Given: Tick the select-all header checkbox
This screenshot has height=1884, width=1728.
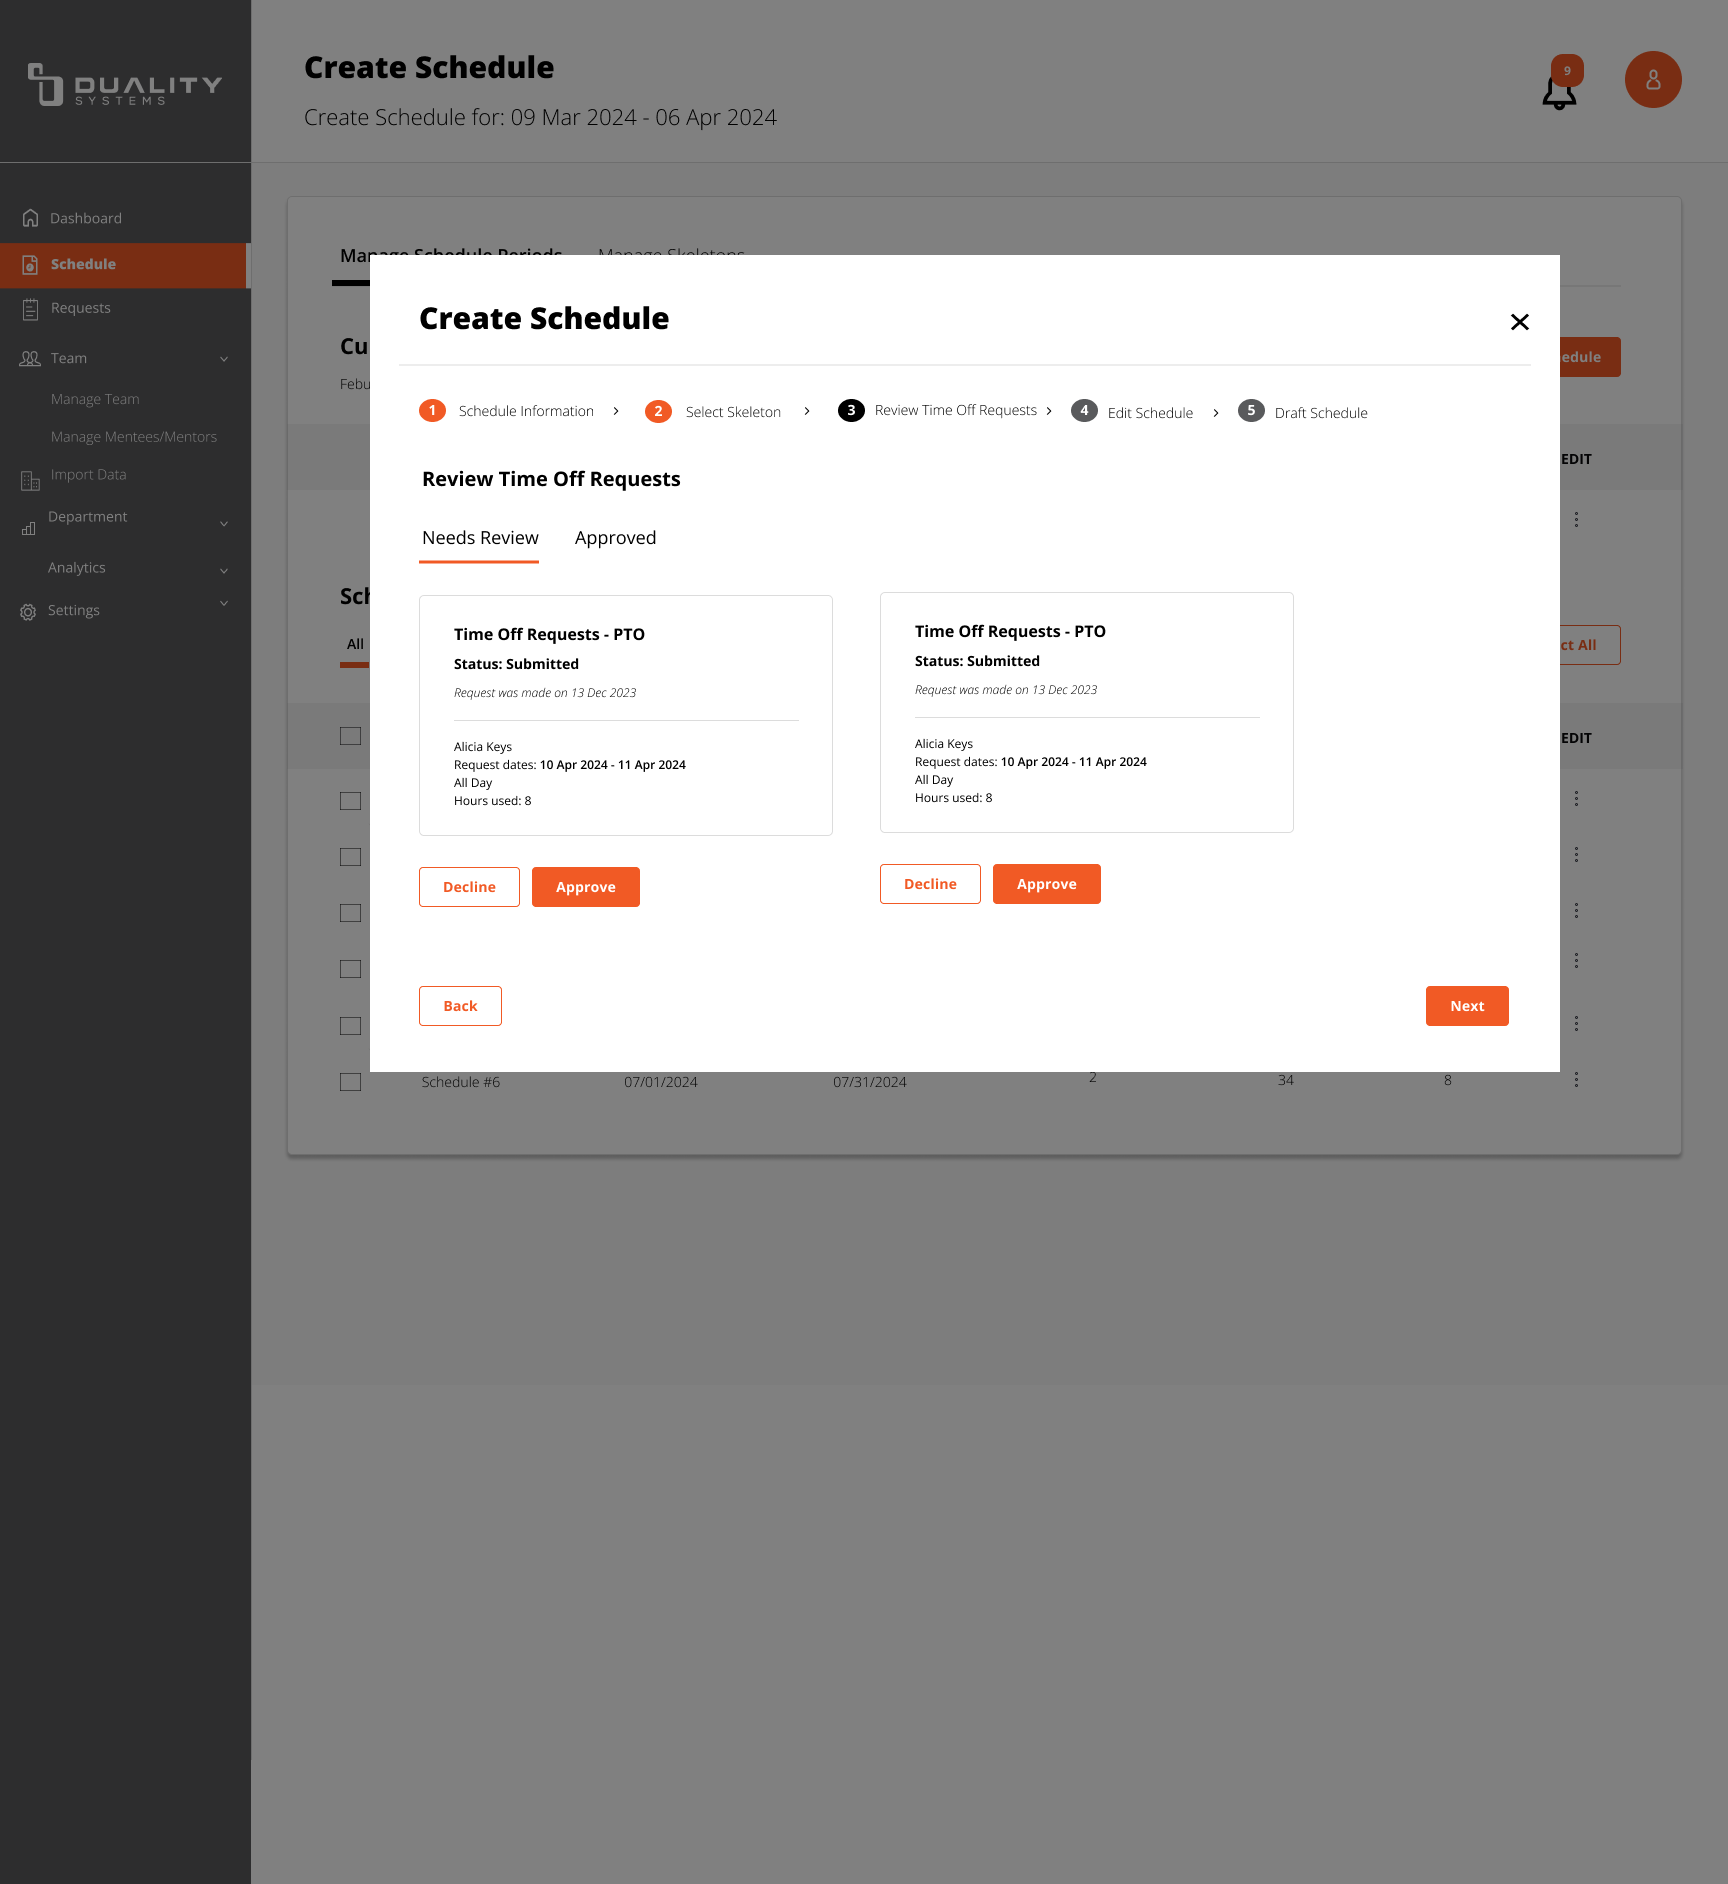Looking at the screenshot, I should click(350, 736).
